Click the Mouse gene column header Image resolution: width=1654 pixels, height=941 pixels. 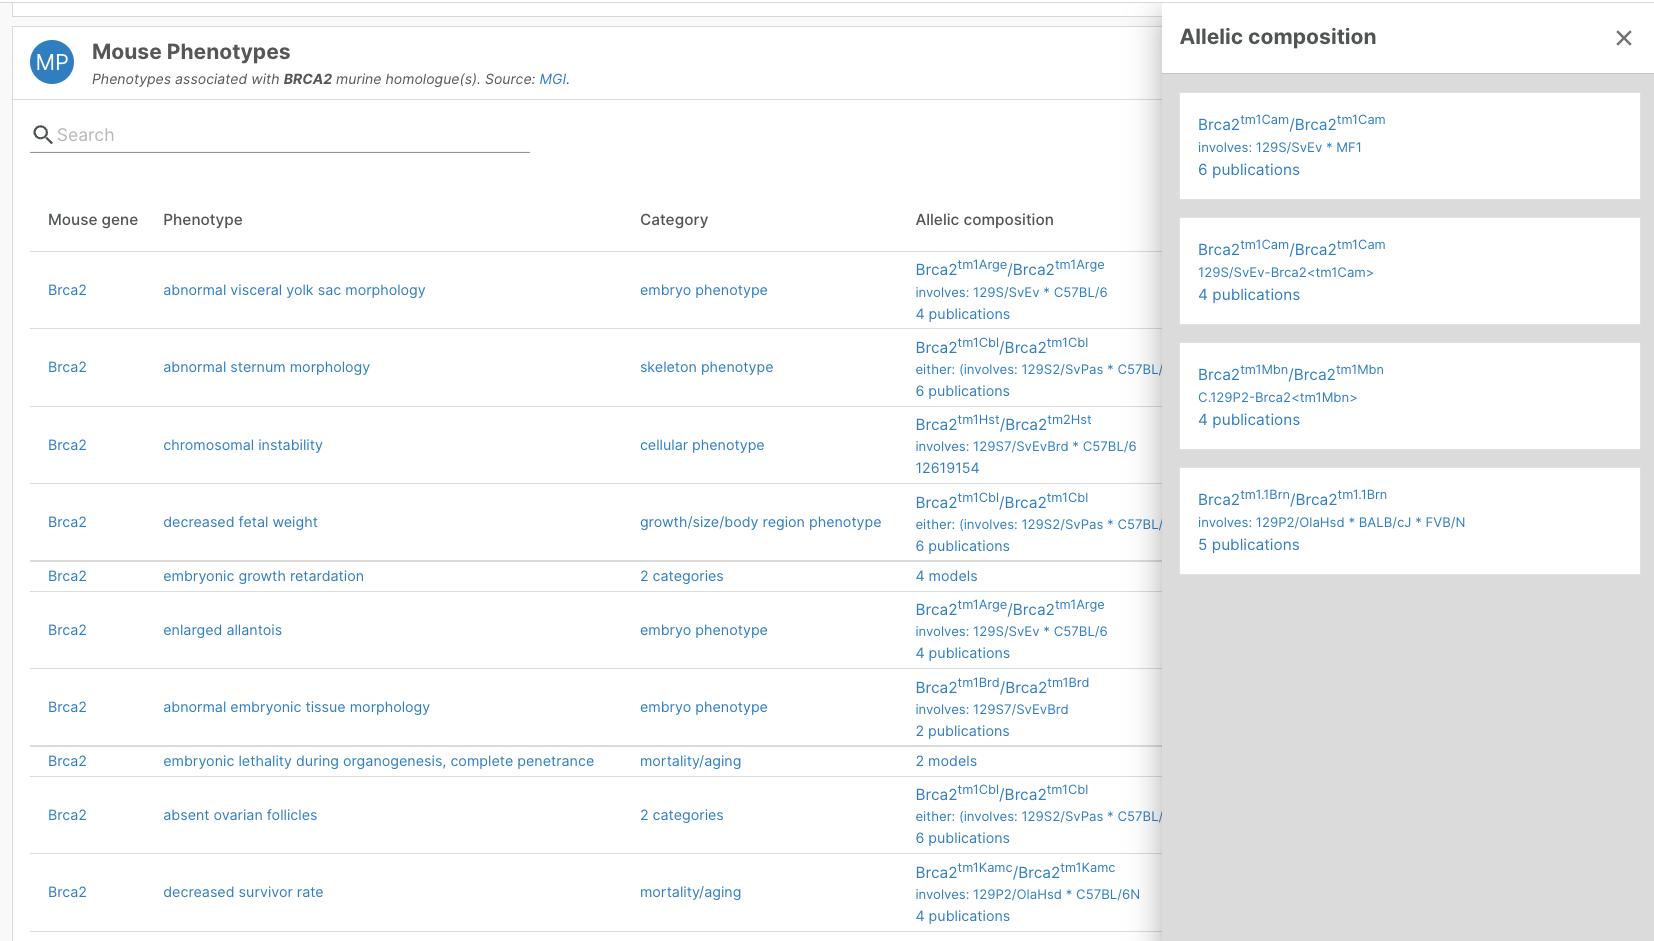[x=93, y=219]
